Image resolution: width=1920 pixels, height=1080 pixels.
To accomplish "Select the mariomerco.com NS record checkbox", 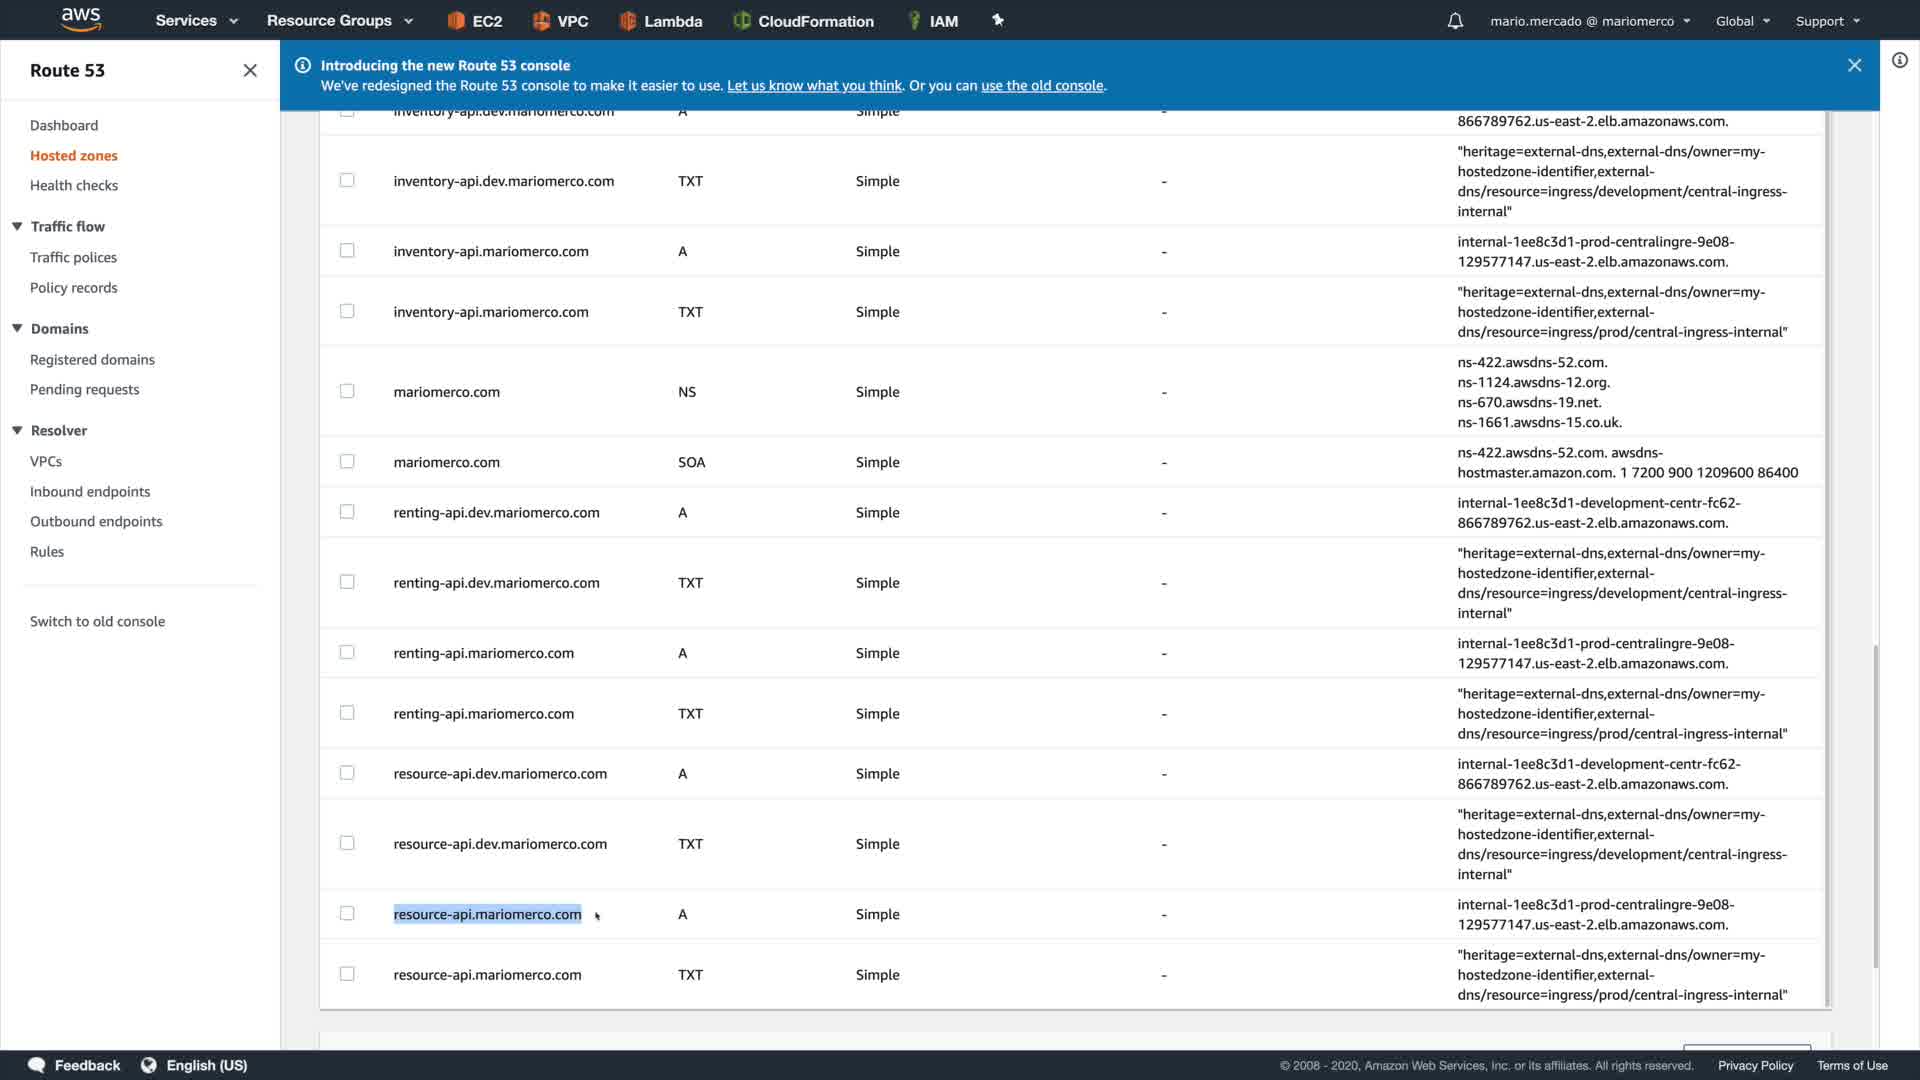I will pos(347,391).
